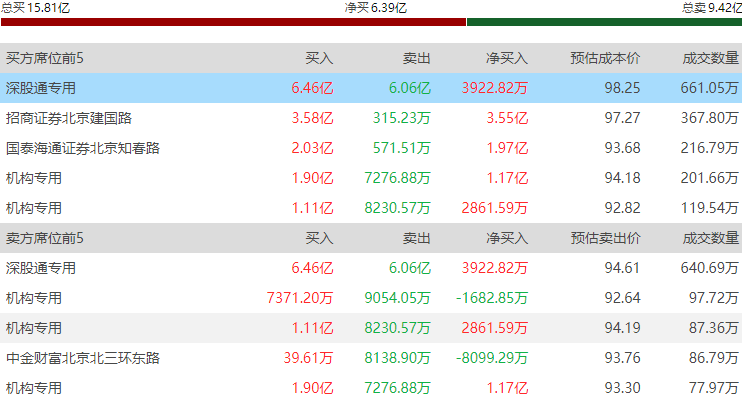Select highlighted 深股通专用 buyer row
Viewport: 742px width, 400px height.
(371, 88)
